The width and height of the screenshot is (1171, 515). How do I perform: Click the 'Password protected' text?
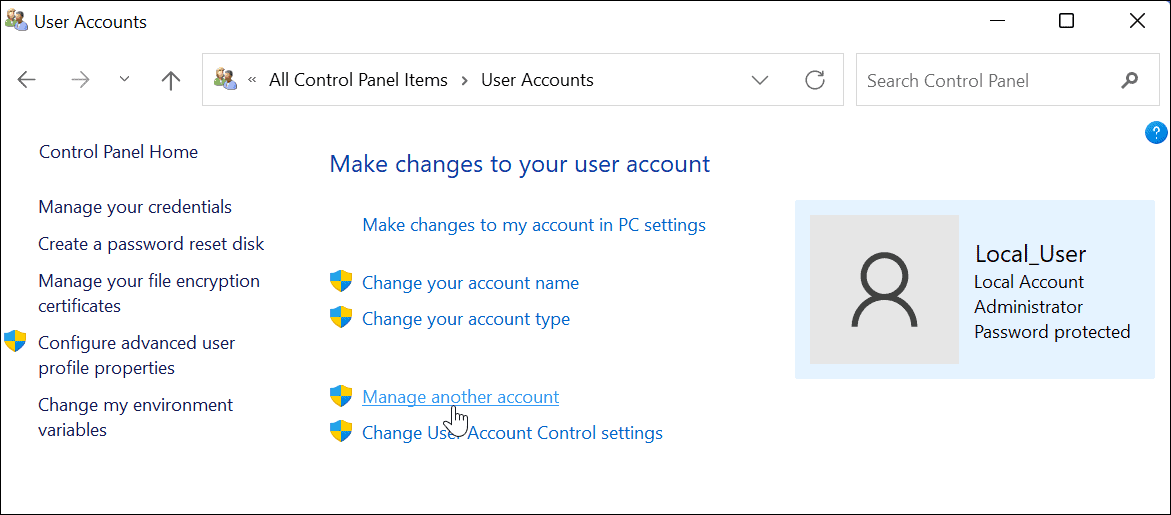pyautogui.click(x=1052, y=331)
